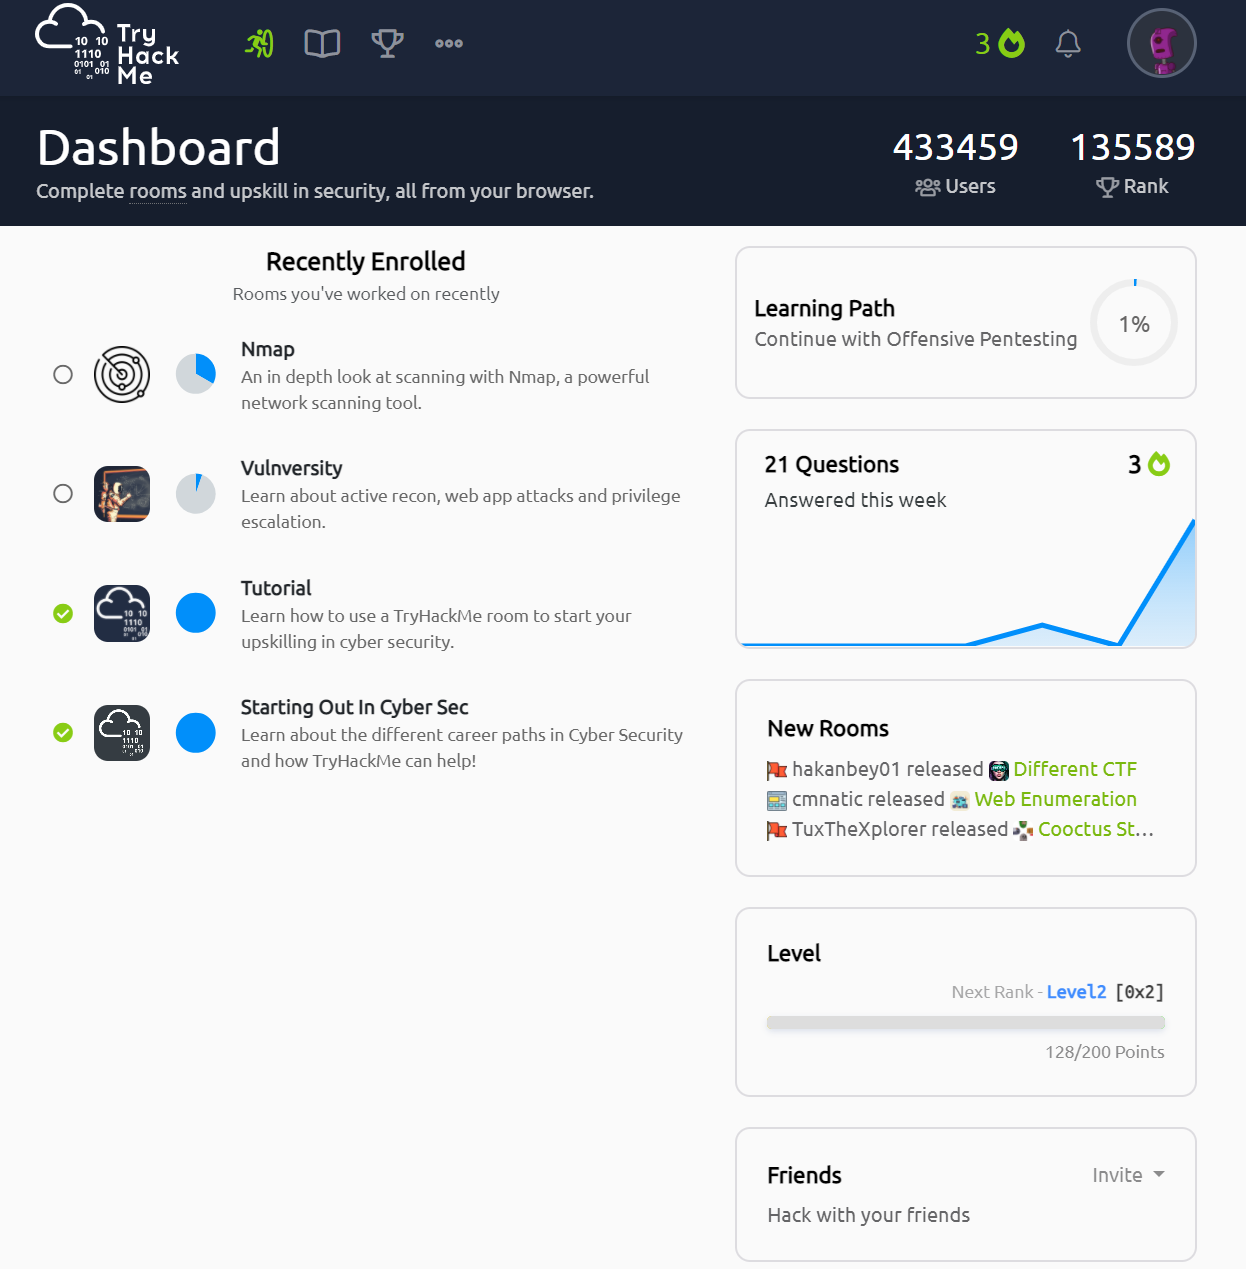Open the Tutorial room title
The width and height of the screenshot is (1246, 1269).
(x=276, y=588)
